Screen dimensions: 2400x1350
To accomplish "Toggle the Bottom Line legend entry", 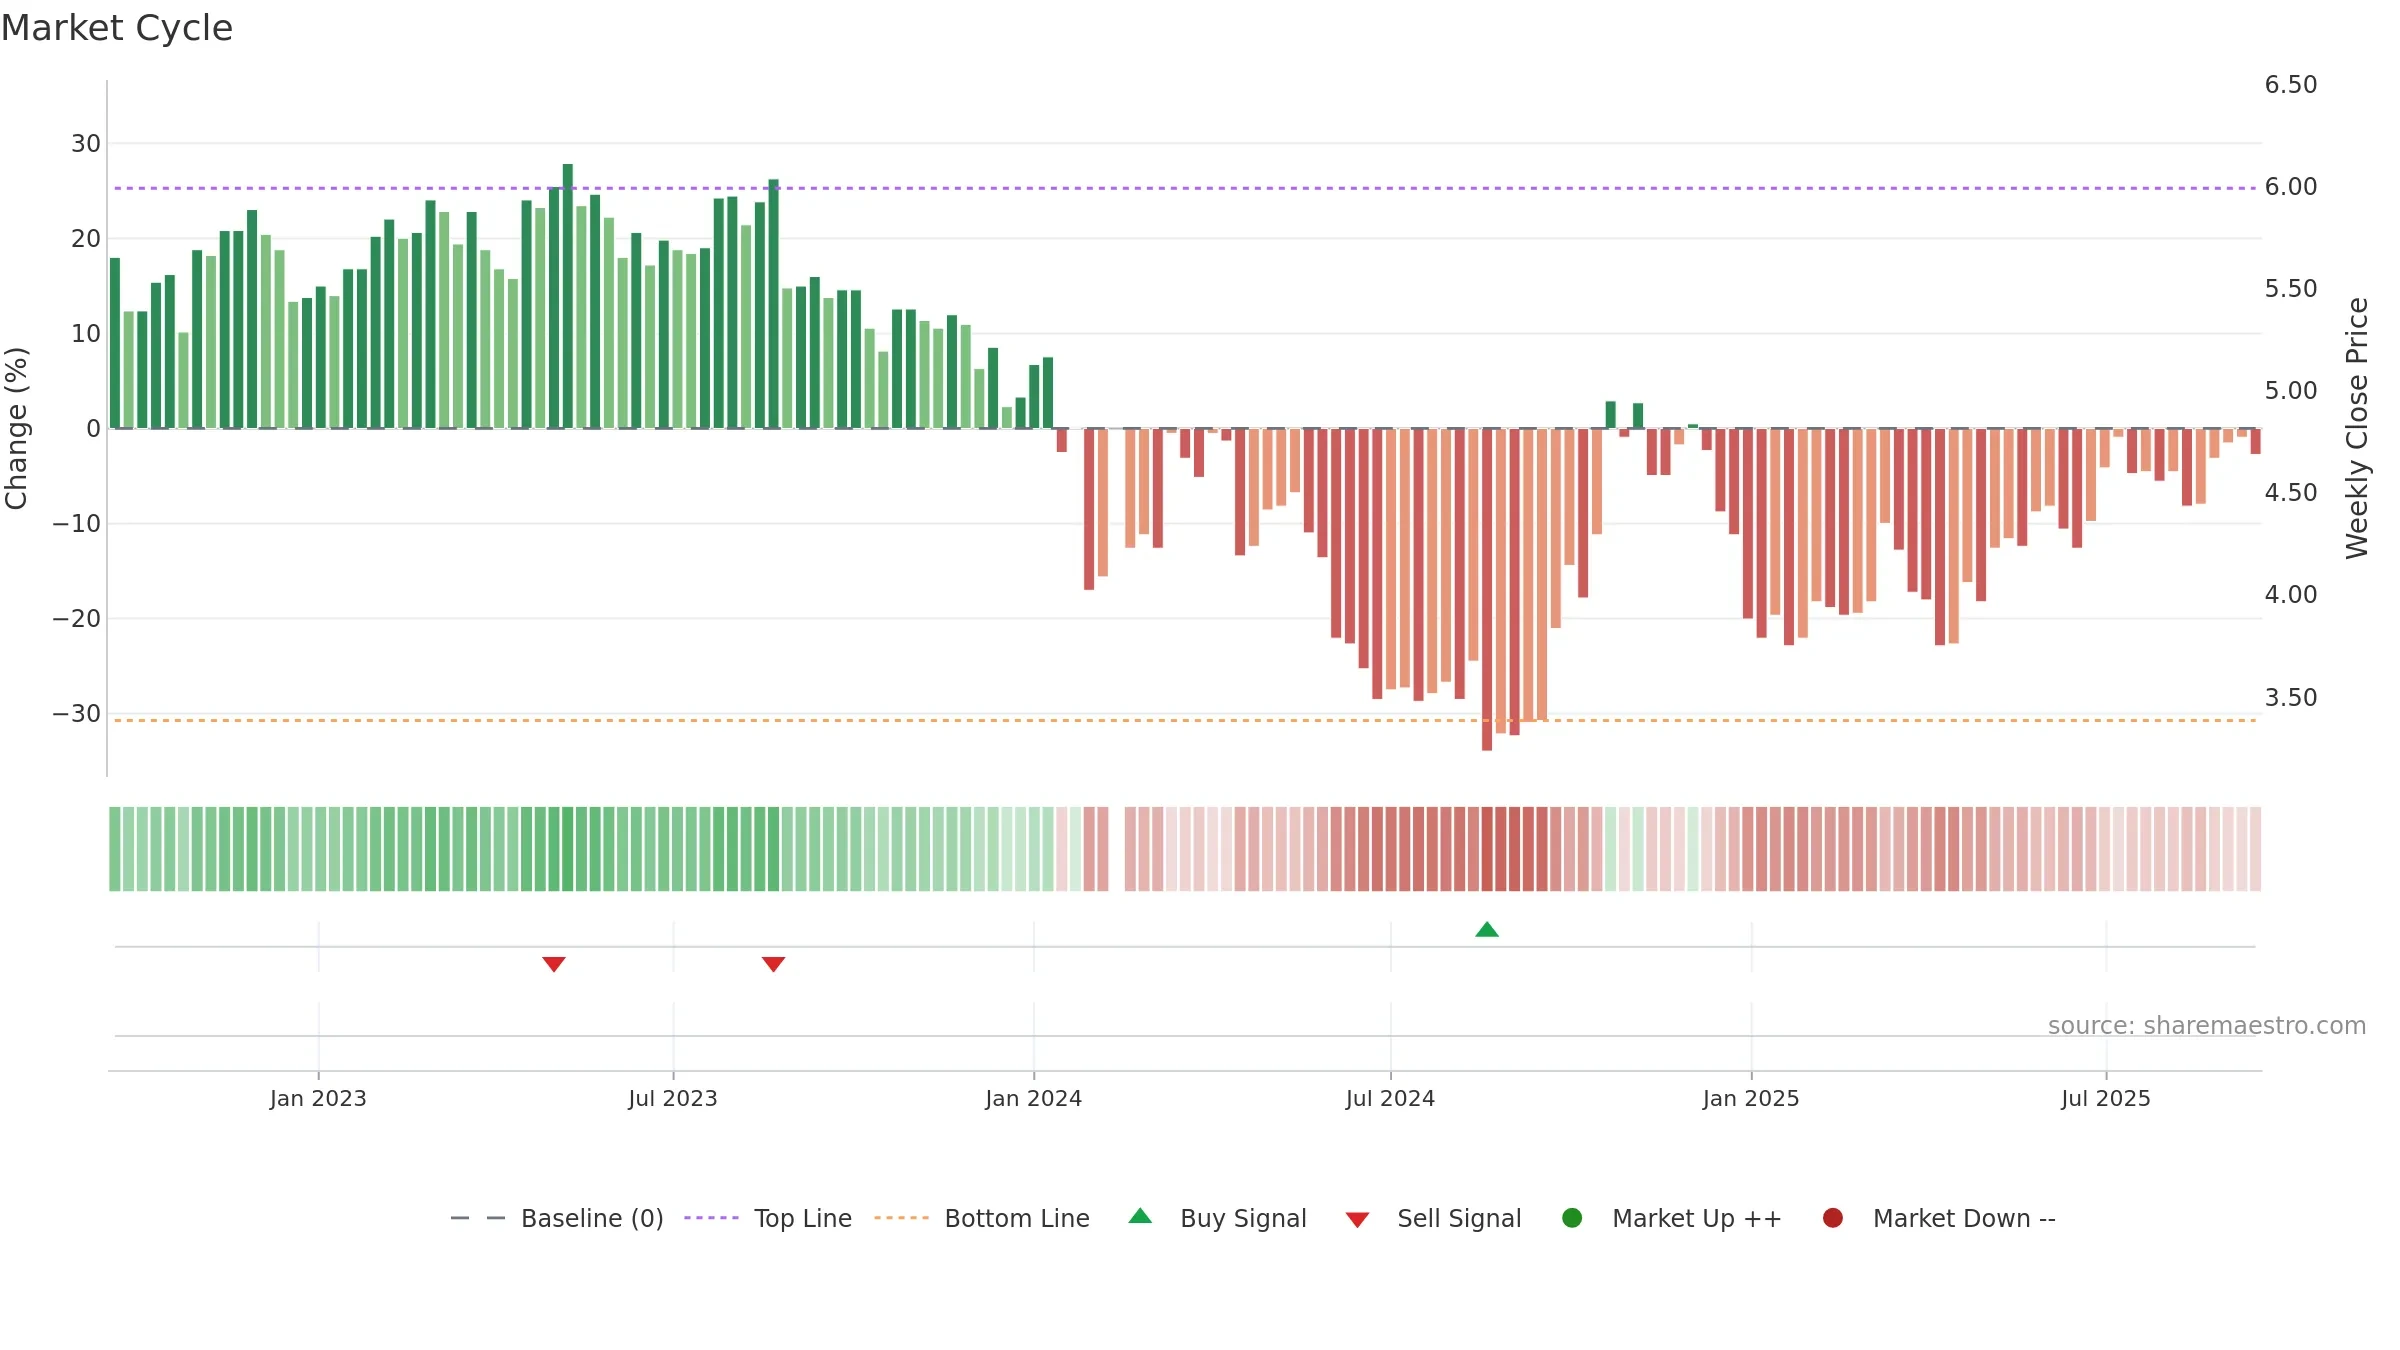I will point(982,1218).
